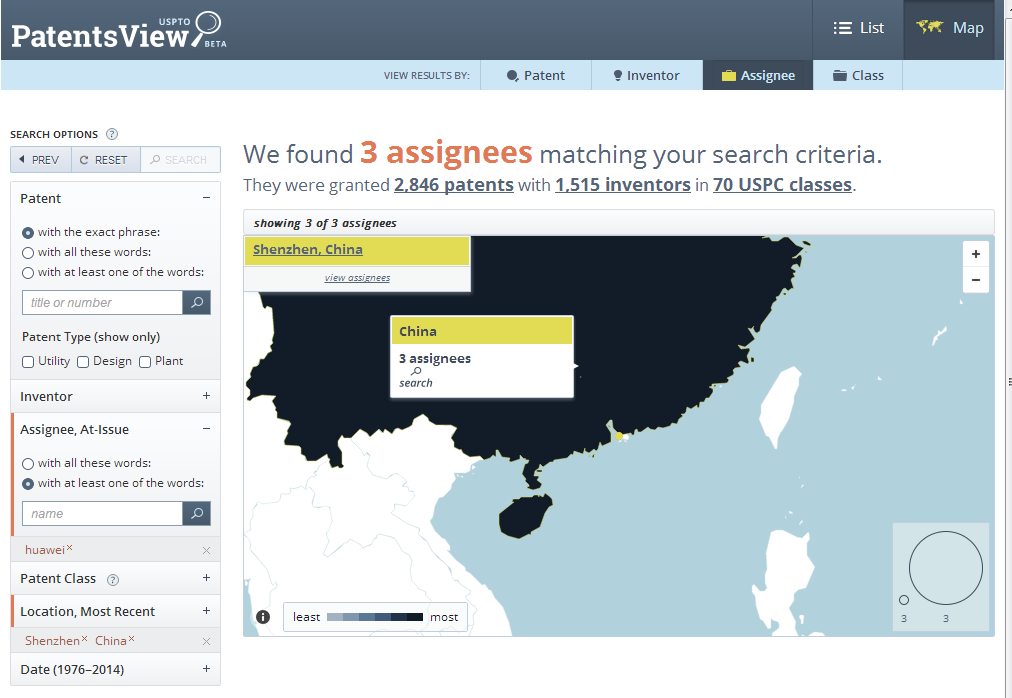Open the Search Options help icon

point(112,134)
